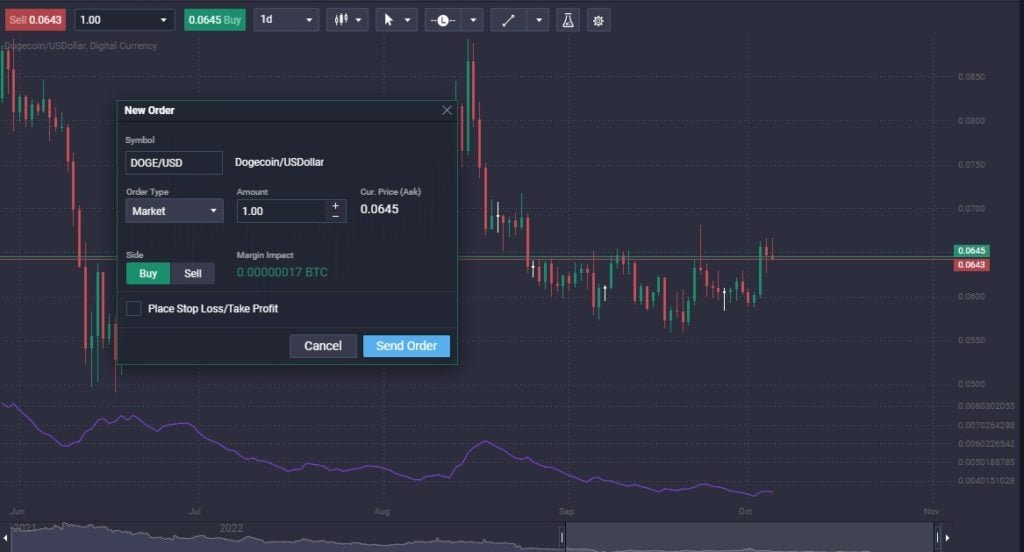This screenshot has height=552, width=1024.
Task: Open chart settings gear icon
Action: (x=598, y=20)
